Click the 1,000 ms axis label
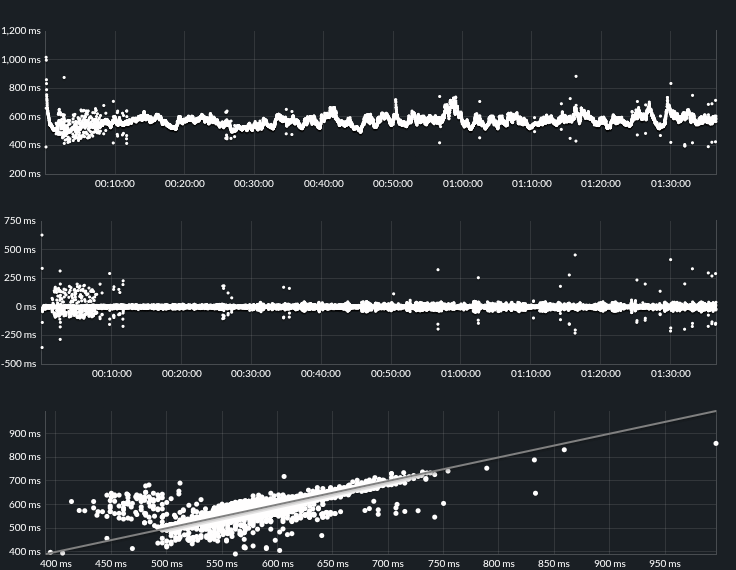736x570 pixels. (x=21, y=60)
